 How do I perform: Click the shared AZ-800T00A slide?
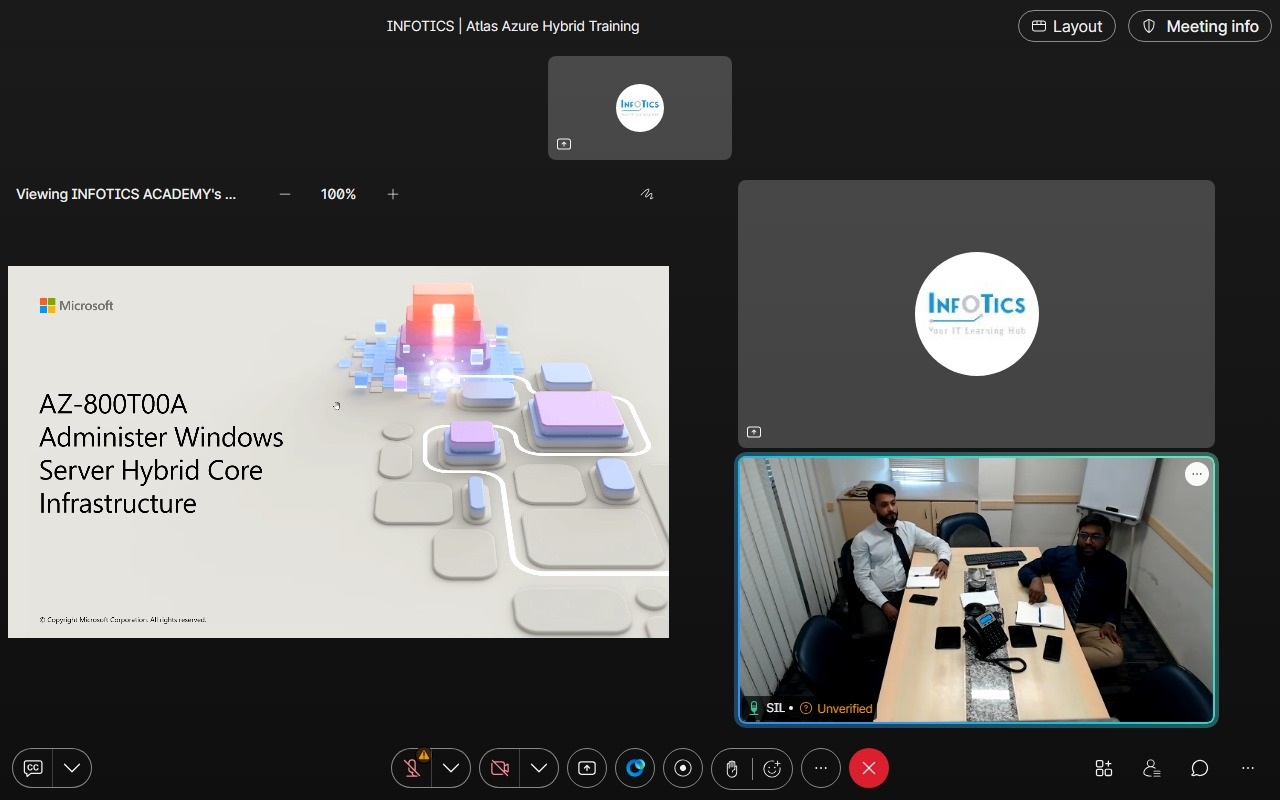338,452
